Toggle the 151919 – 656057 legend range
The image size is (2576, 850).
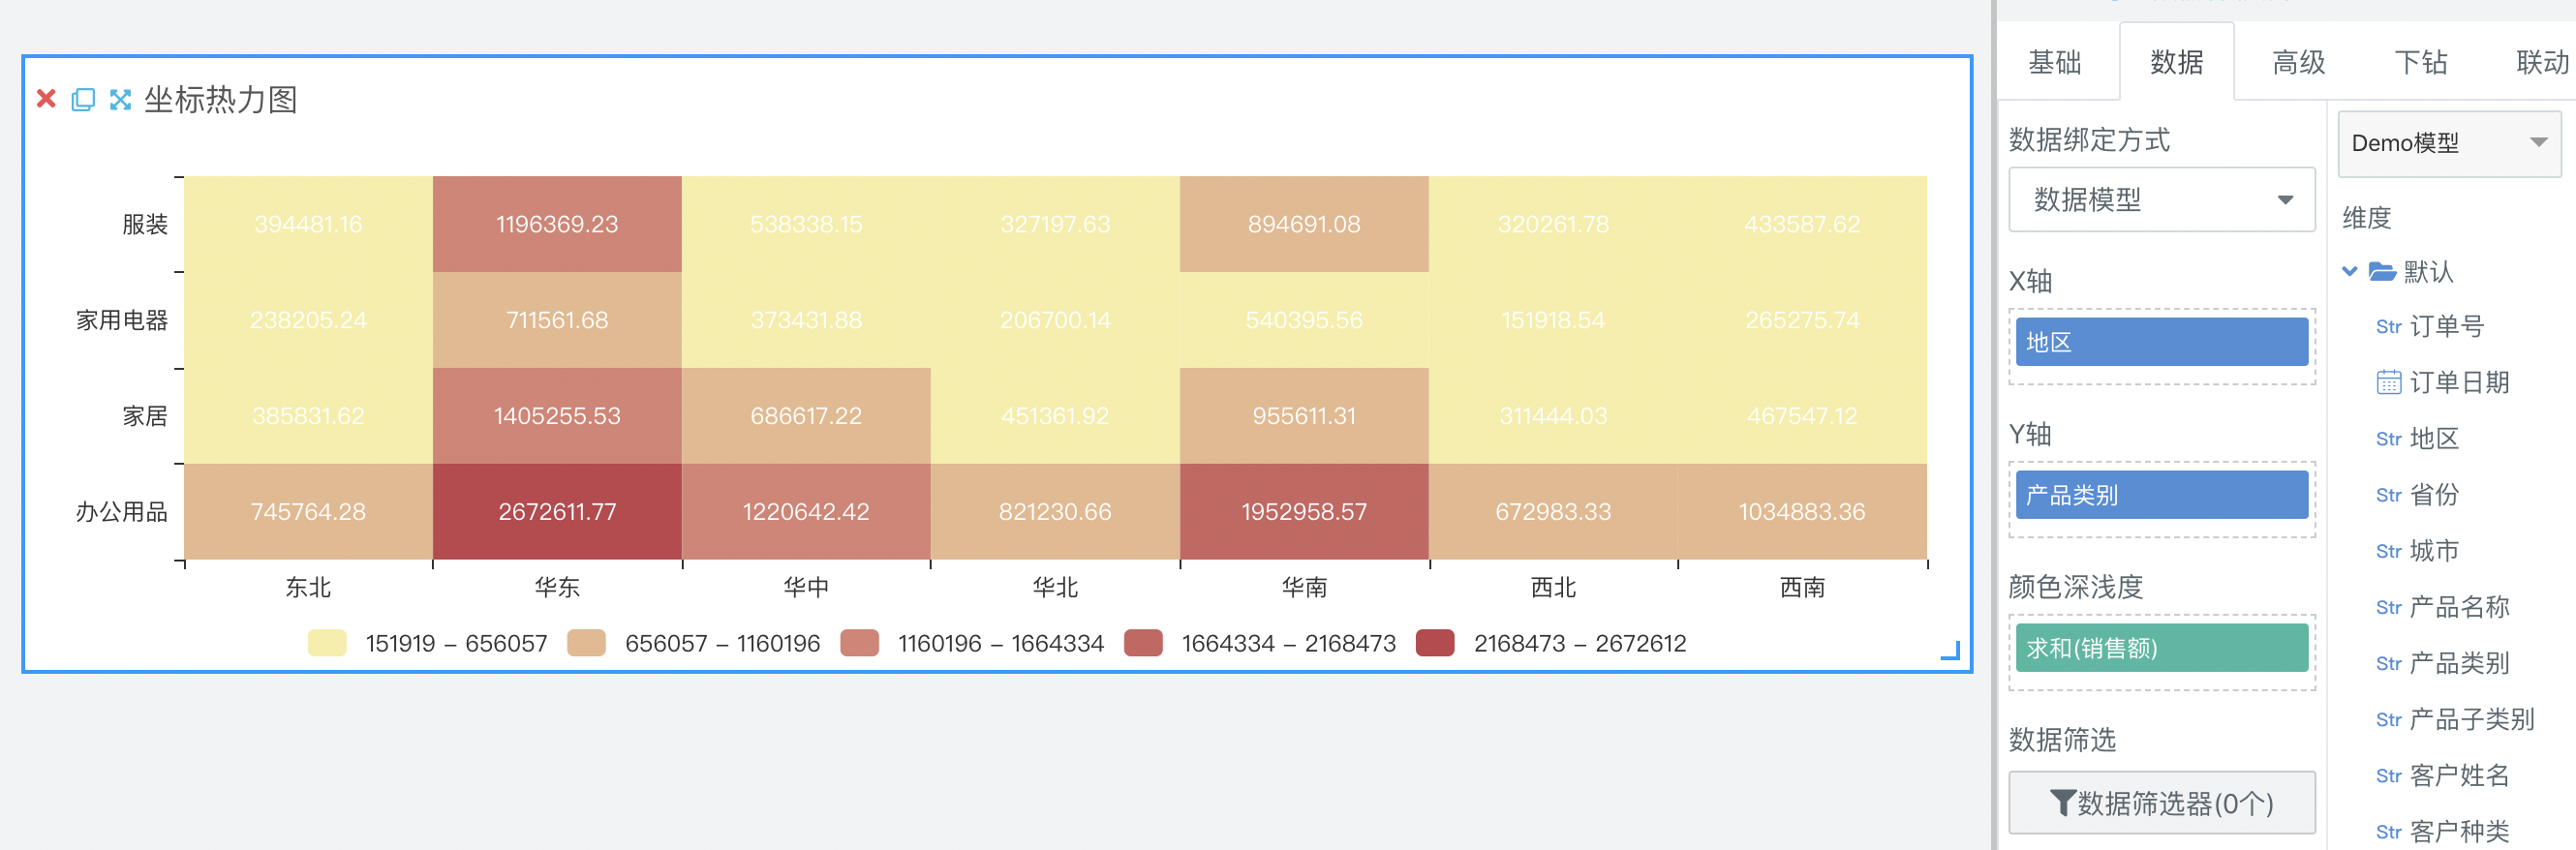click(428, 643)
